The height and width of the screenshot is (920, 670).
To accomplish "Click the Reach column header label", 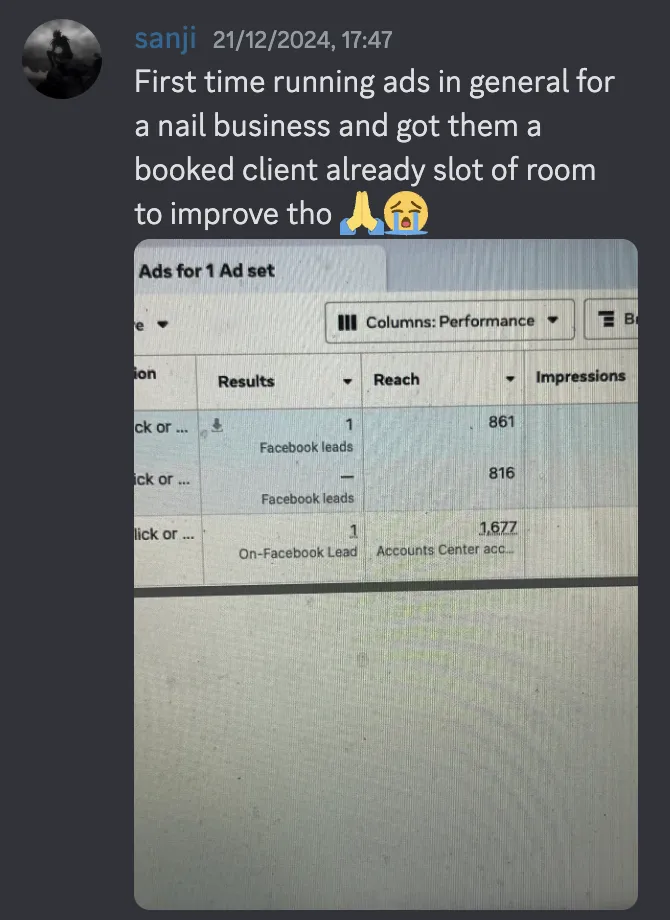I will (397, 380).
